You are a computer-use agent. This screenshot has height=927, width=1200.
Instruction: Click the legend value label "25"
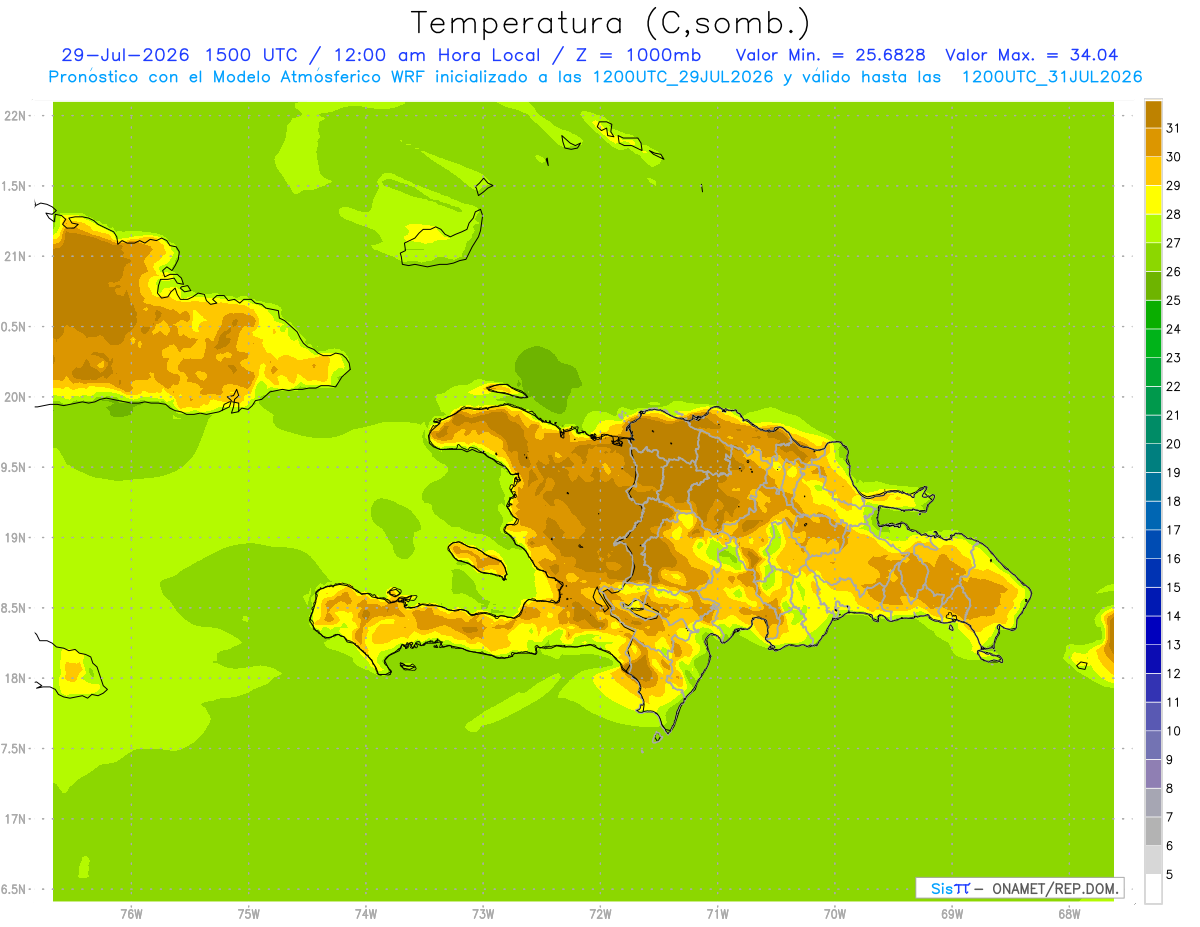coord(1174,300)
